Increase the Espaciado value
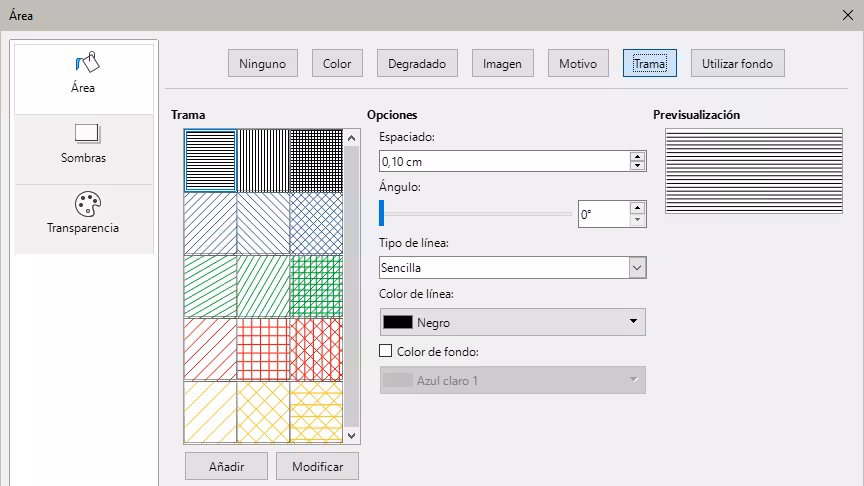The height and width of the screenshot is (486, 864). click(x=638, y=156)
